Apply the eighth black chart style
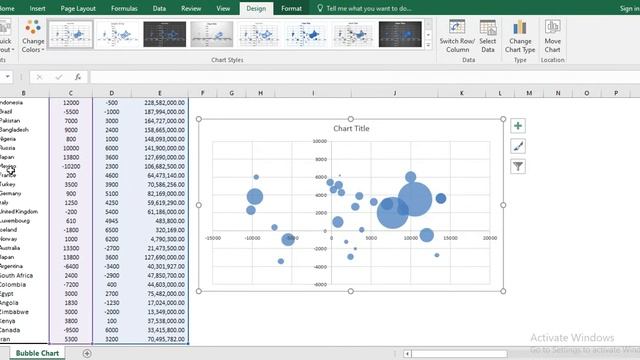 tap(400, 34)
